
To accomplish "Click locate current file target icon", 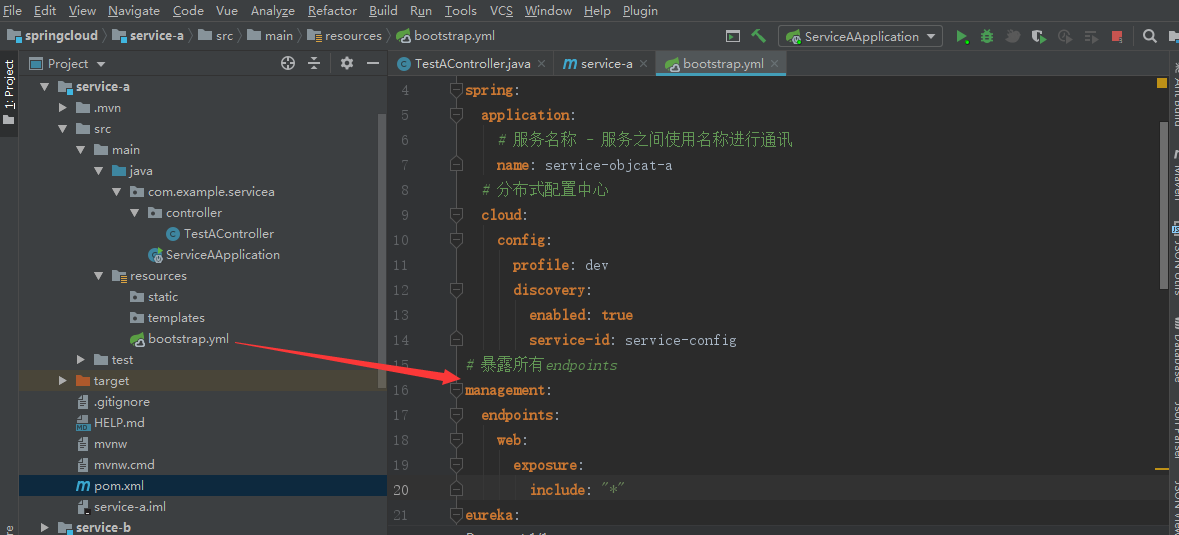I will 287,64.
